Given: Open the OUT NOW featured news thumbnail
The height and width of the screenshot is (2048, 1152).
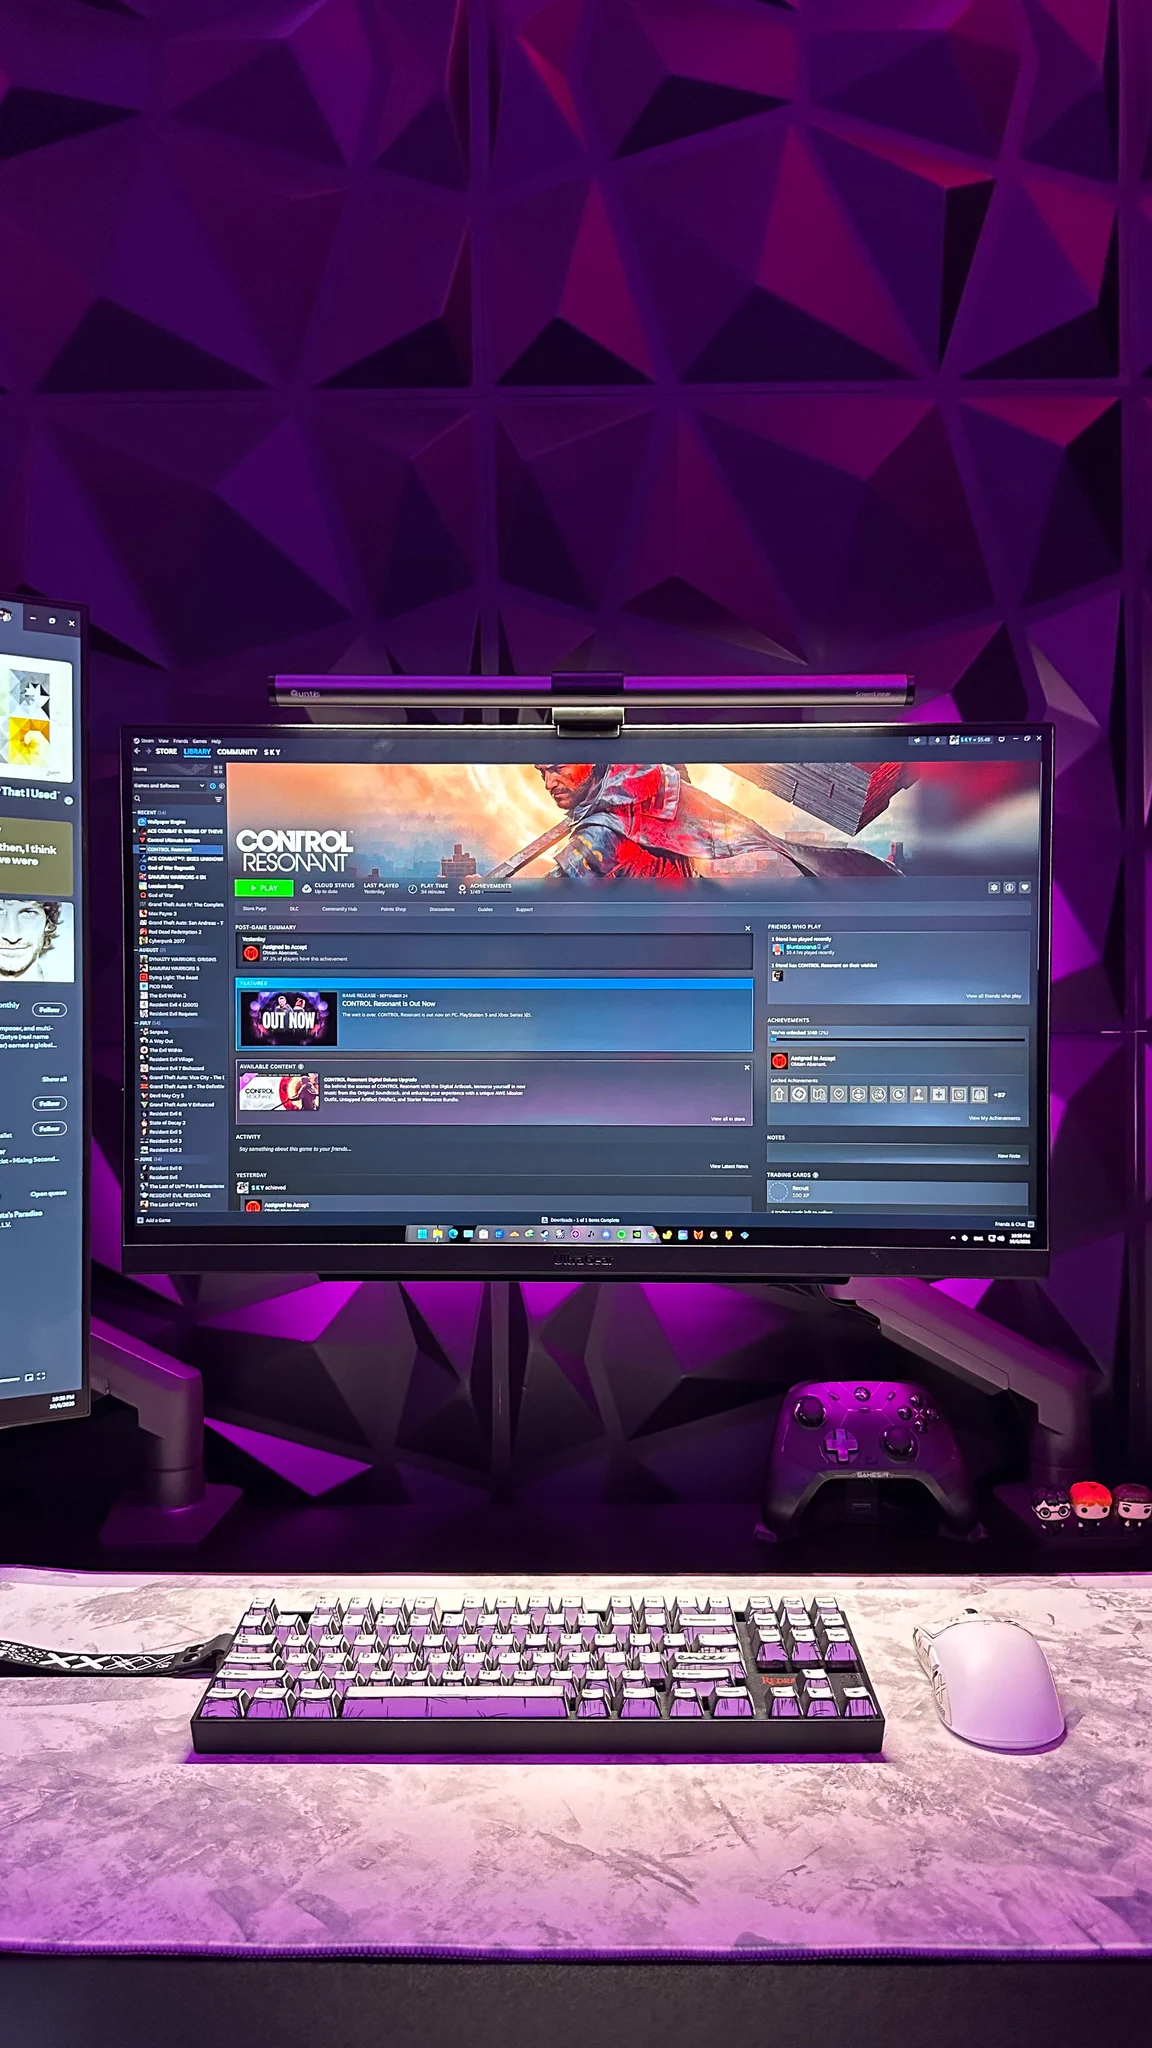Looking at the screenshot, I should click(x=288, y=1019).
